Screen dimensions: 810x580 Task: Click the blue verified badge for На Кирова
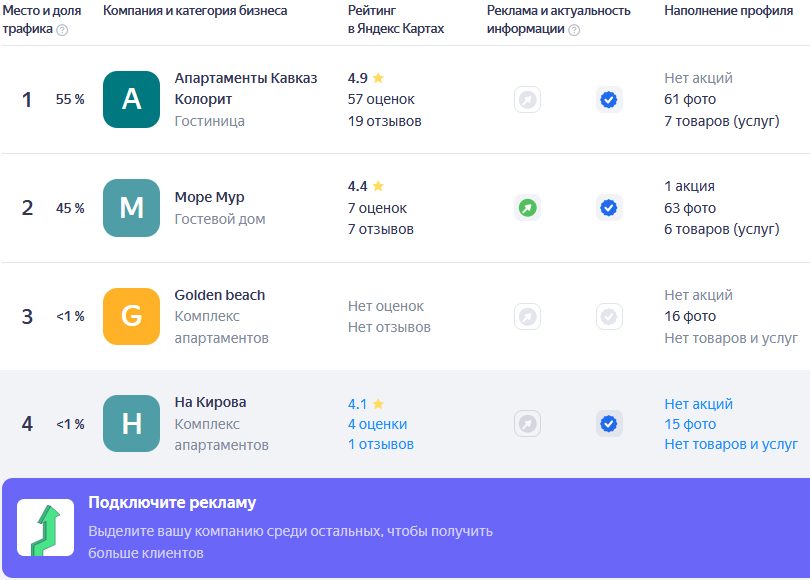click(x=609, y=424)
